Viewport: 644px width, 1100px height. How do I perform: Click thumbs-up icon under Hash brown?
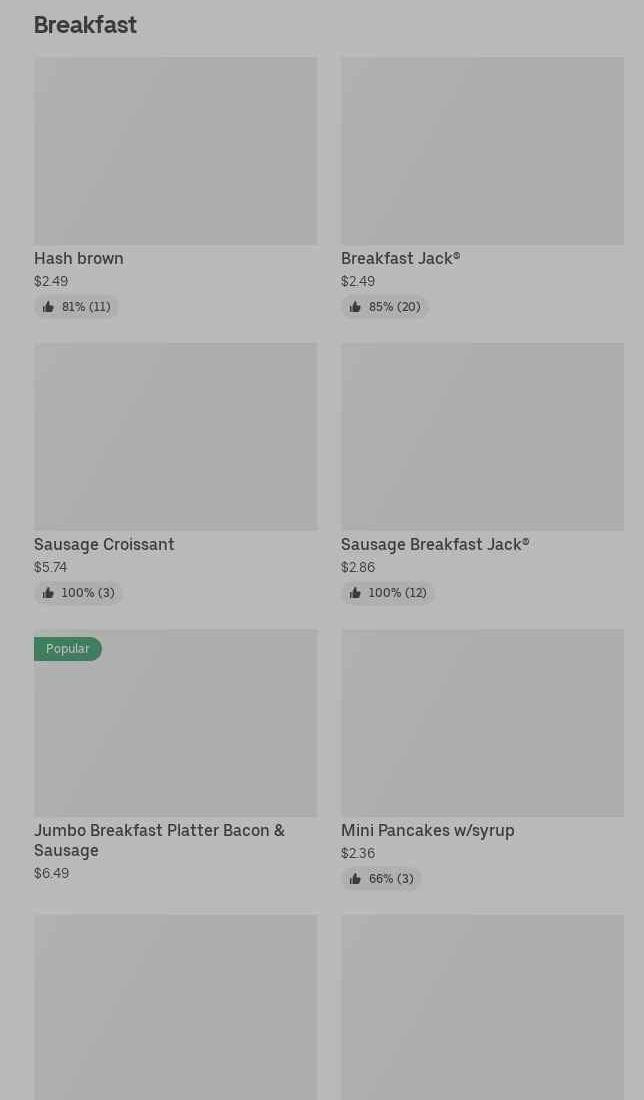(x=48, y=307)
